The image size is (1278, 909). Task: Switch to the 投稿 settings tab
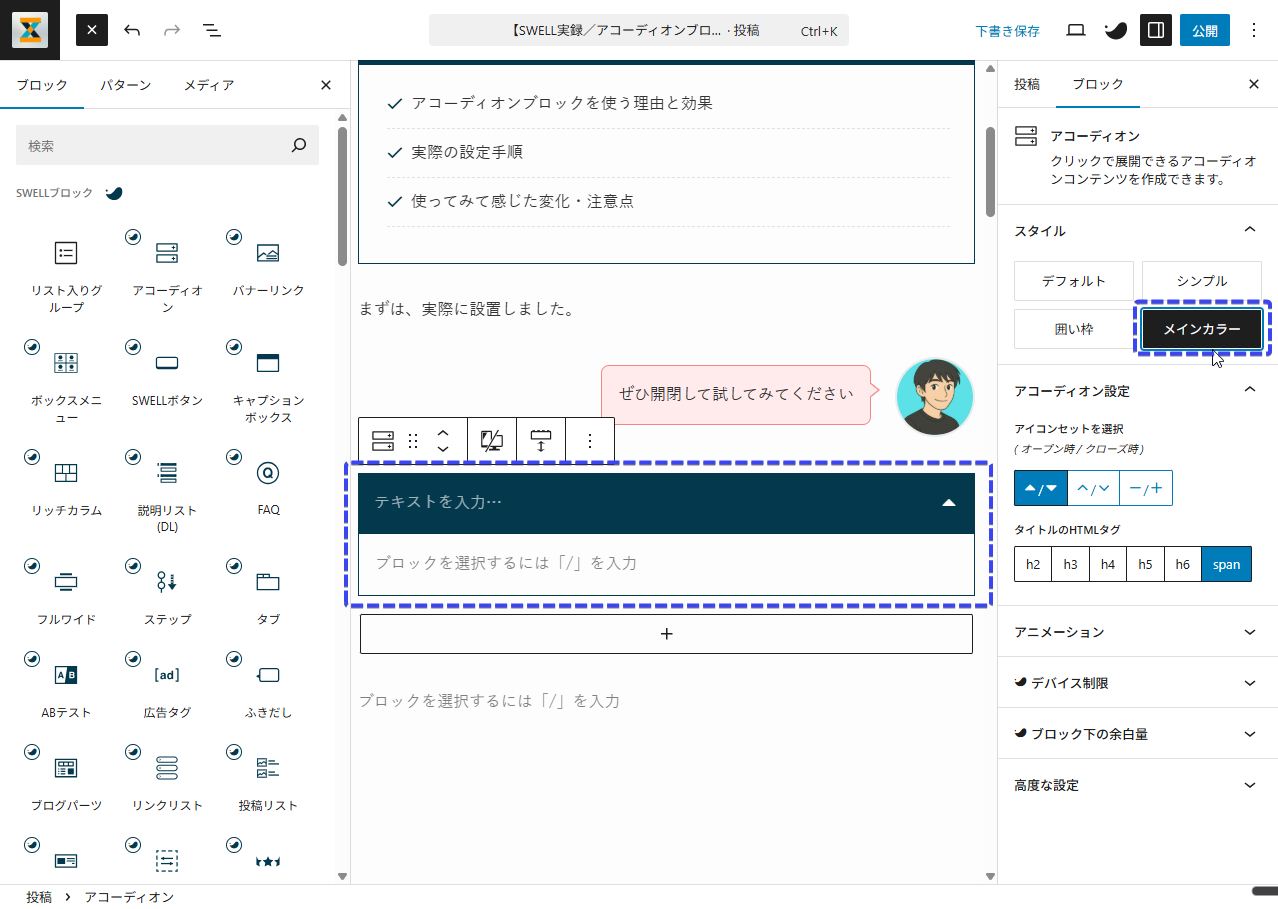pos(1027,84)
